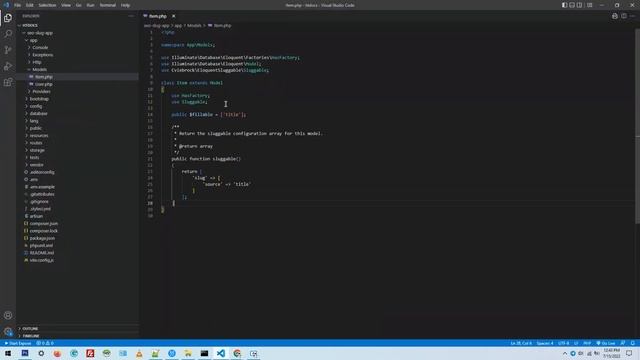This screenshot has width=640, height=360.
Task: Expand the routes folder
Action: (x=36, y=143)
